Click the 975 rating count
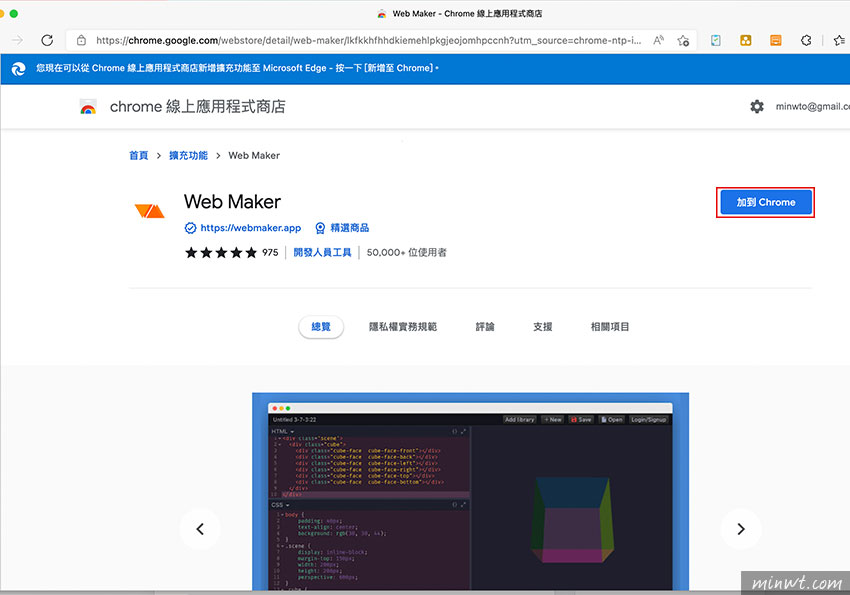Image resolution: width=850 pixels, height=595 pixels. [x=270, y=253]
